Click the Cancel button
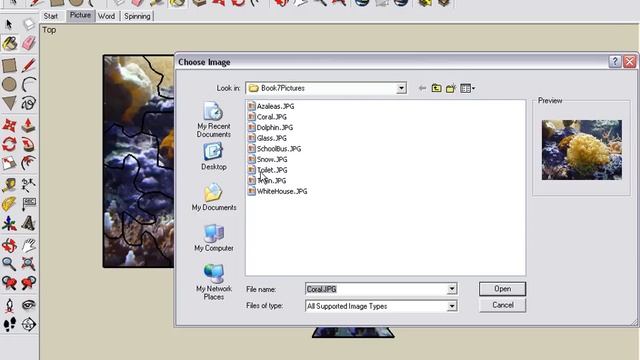 pos(502,305)
